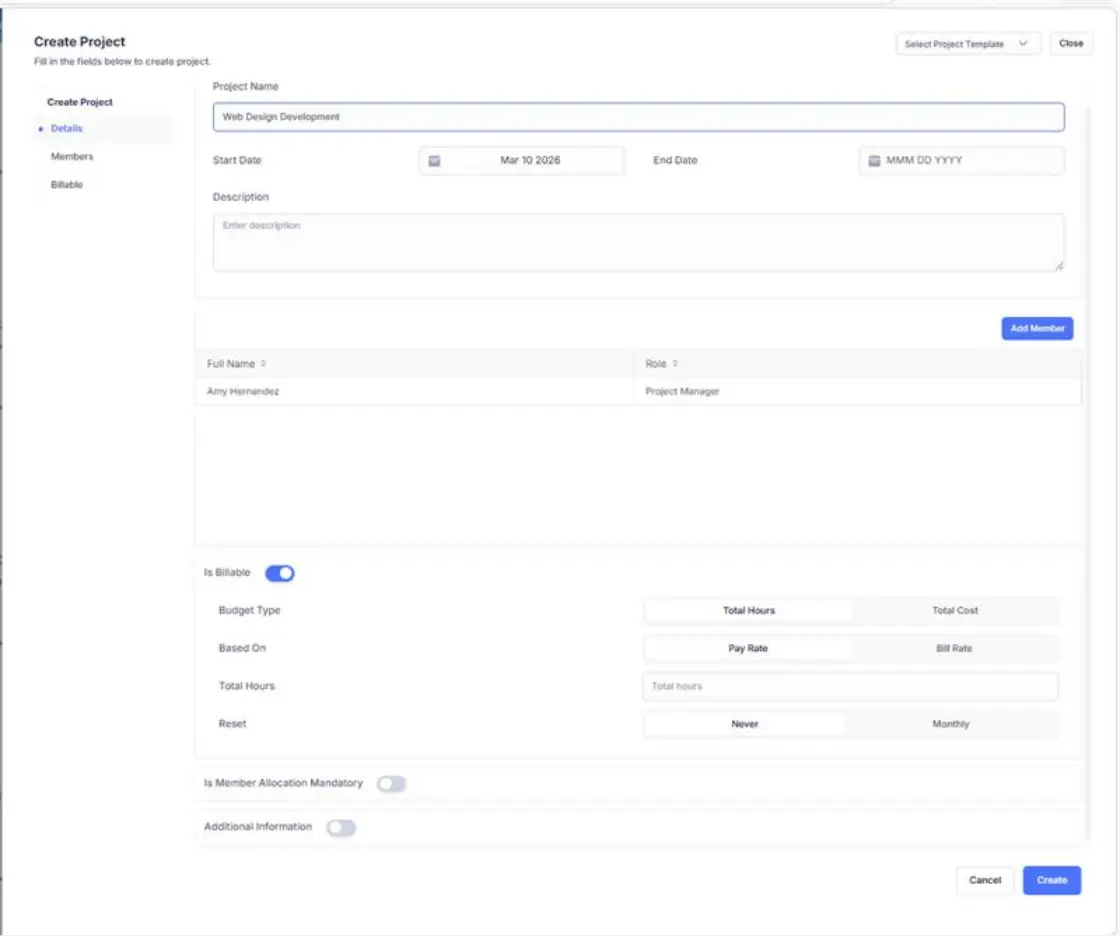Click Create to save the project
Screen dimensions: 1120x936
[1052, 879]
